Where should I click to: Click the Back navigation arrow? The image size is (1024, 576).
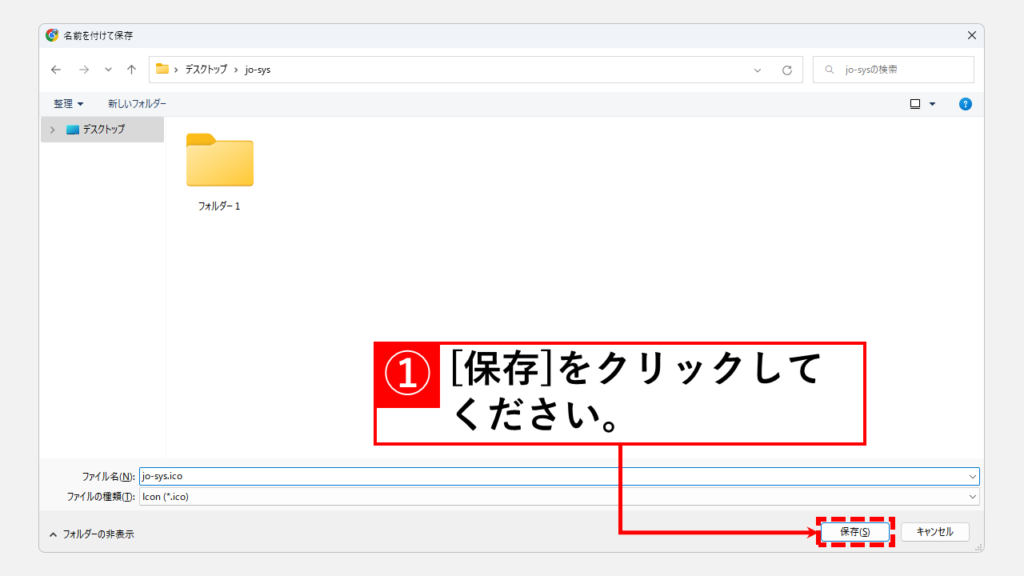[56, 70]
